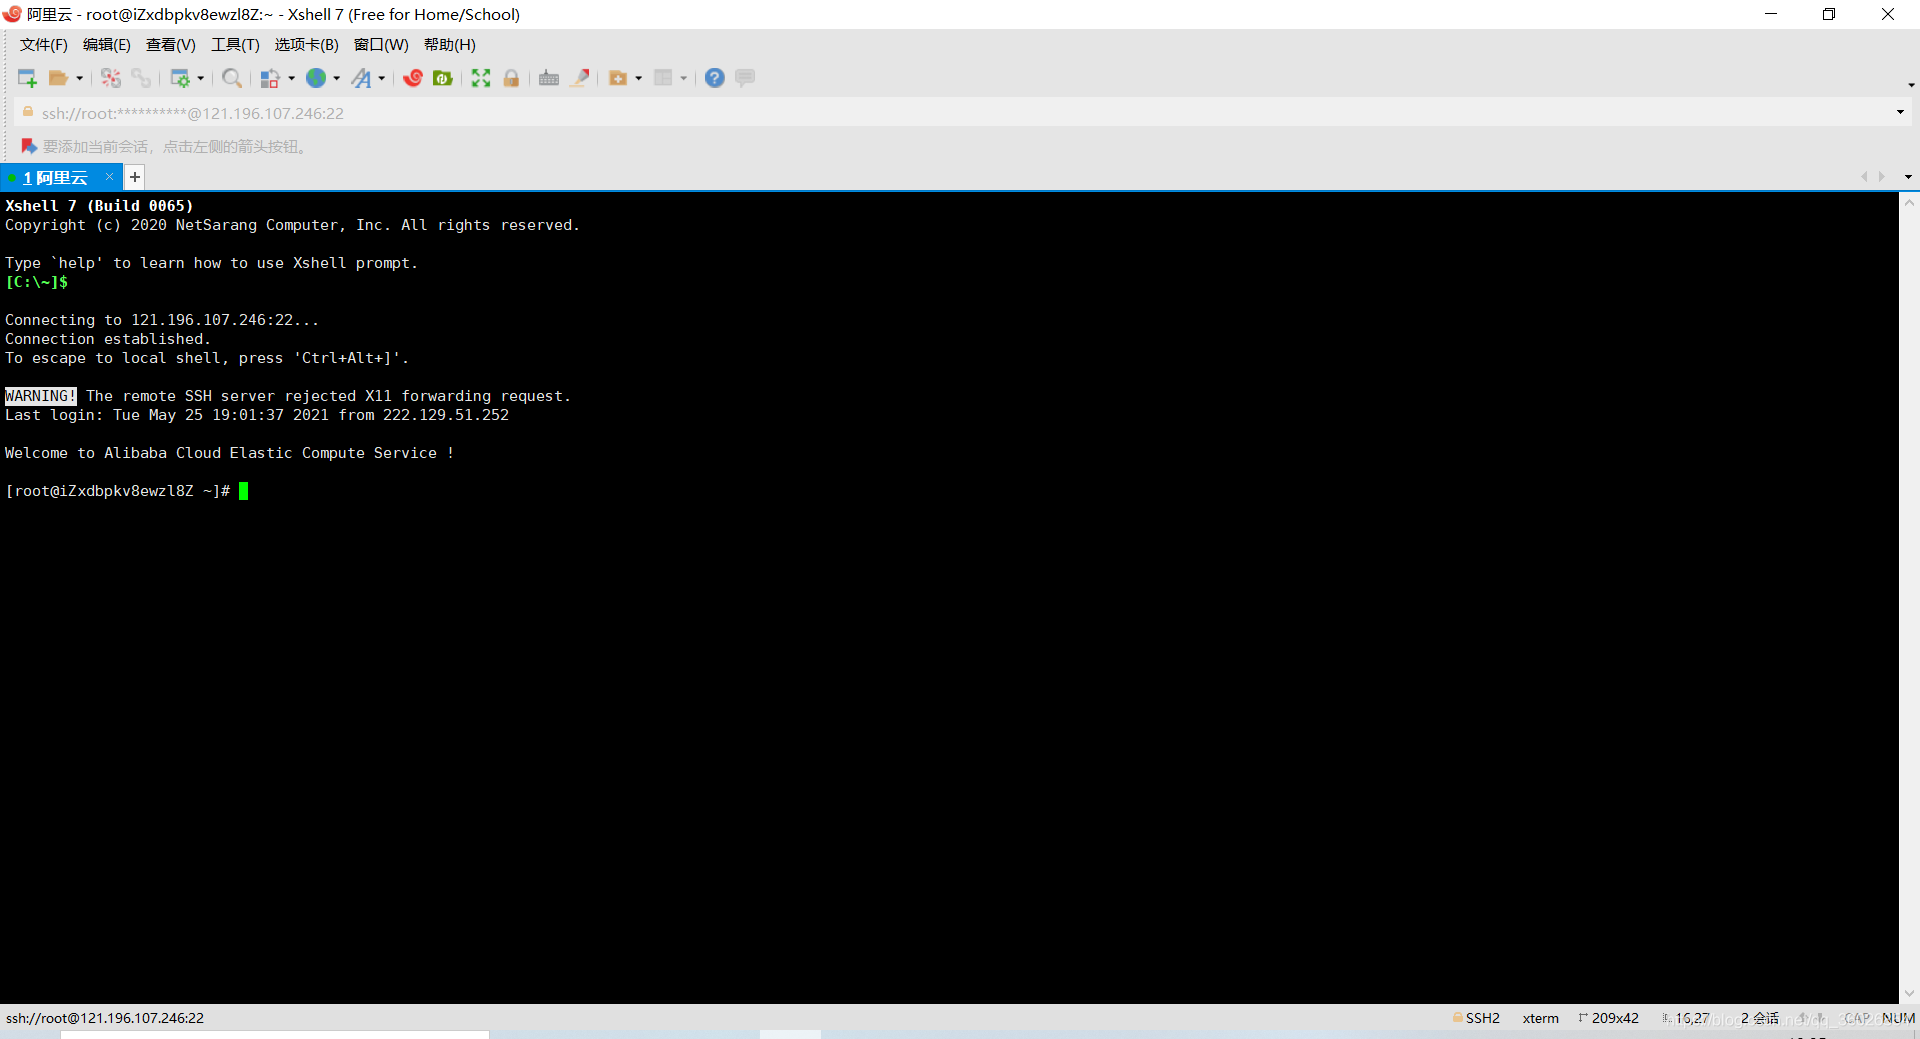The width and height of the screenshot is (1920, 1039).
Task: Click the address bar lock icon
Action: 28,112
